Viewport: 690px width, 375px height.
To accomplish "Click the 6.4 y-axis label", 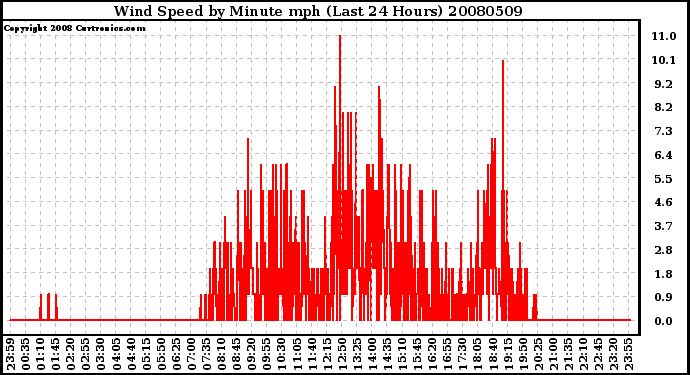I will click(664, 155).
